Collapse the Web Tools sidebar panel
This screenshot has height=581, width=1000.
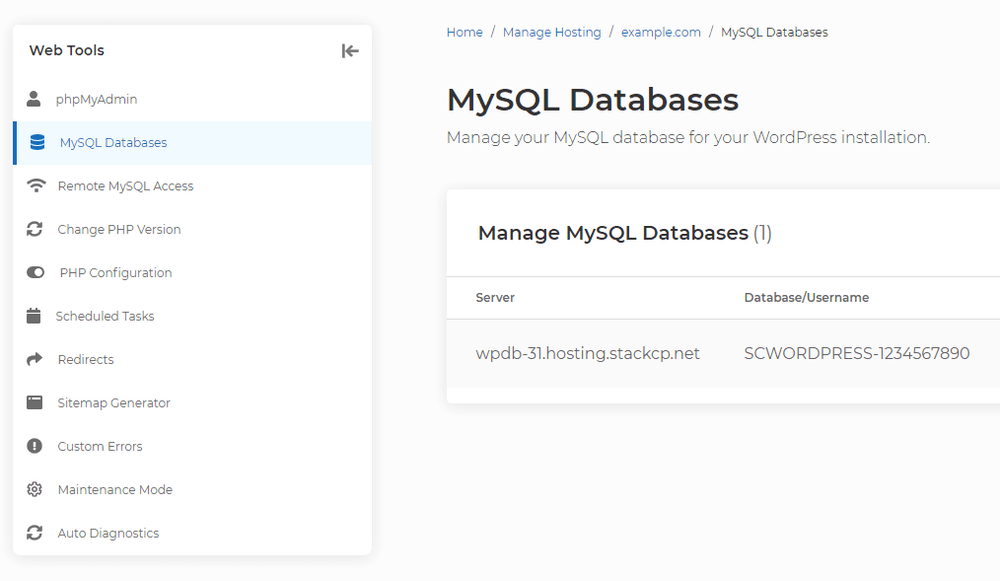click(x=349, y=51)
